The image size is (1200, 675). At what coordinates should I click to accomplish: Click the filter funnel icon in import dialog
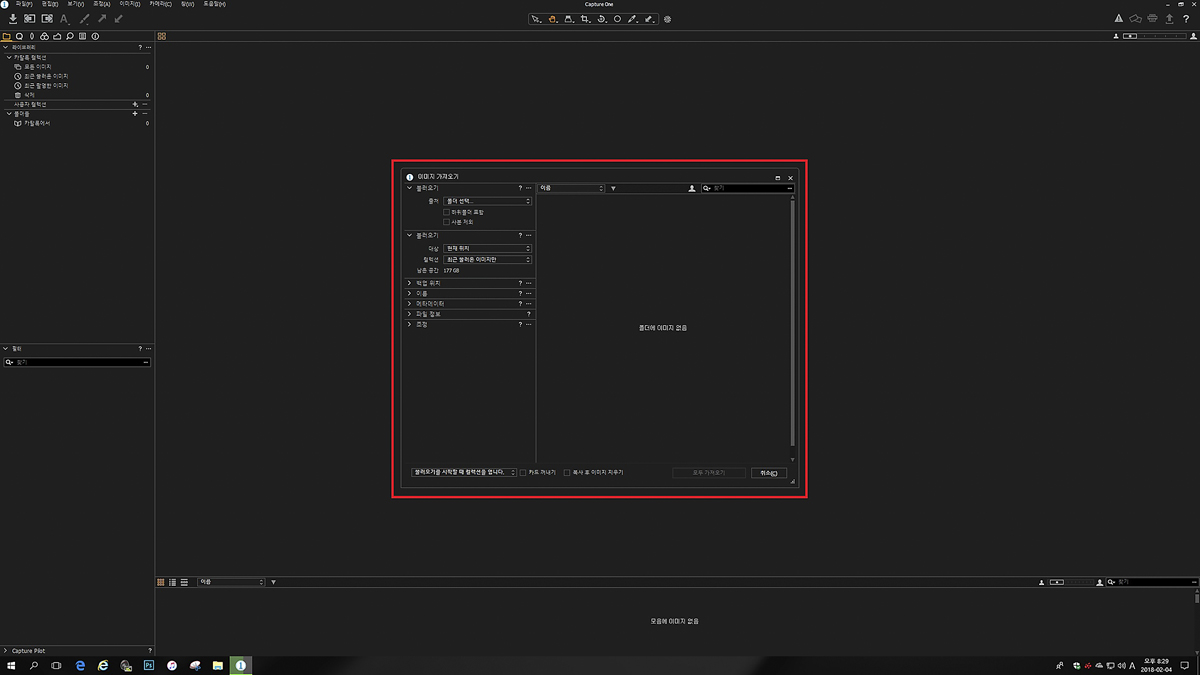613,188
